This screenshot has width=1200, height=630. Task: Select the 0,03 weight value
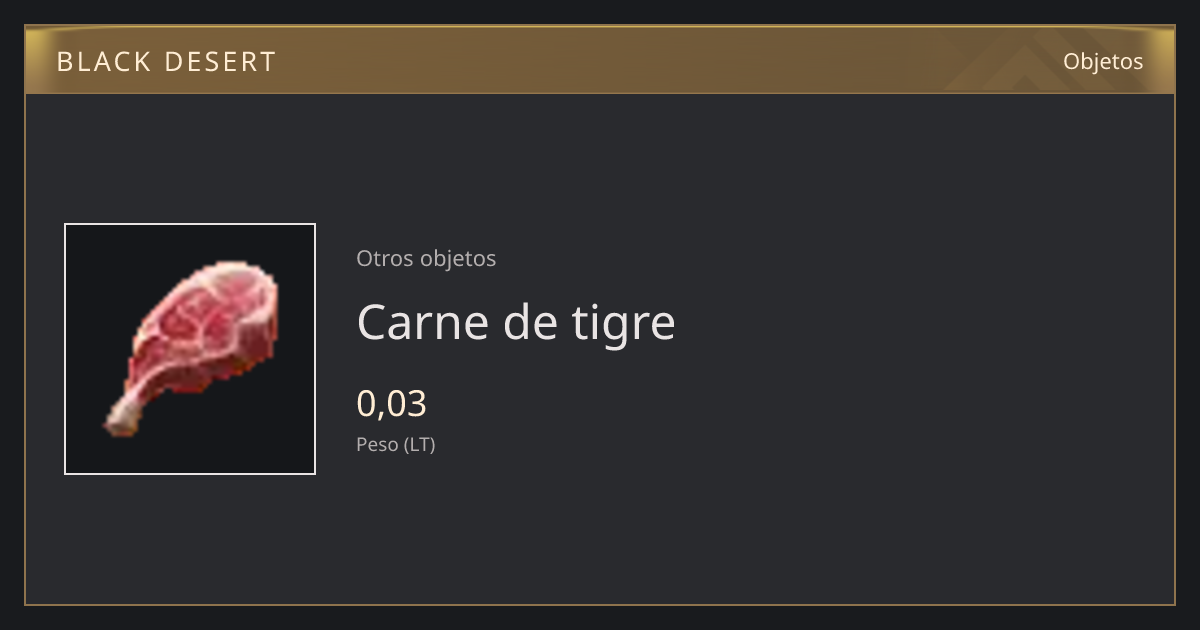[x=392, y=403]
